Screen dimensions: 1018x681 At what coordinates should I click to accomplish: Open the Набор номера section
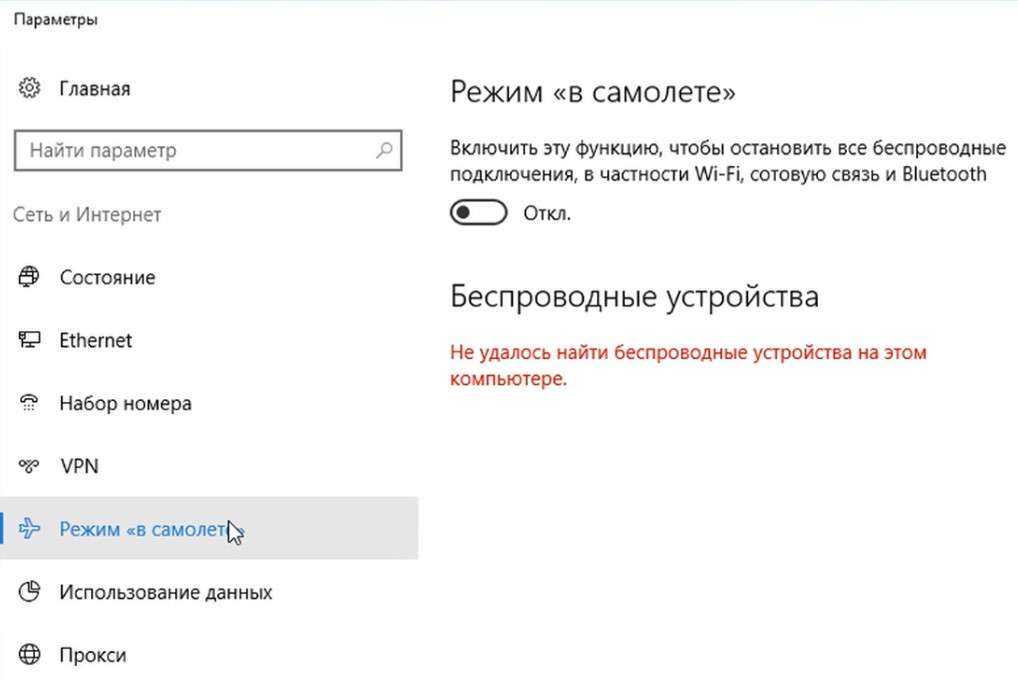coord(125,403)
